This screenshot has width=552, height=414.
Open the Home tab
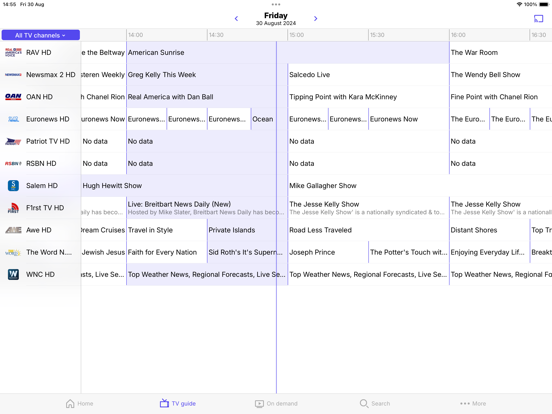coord(80,403)
